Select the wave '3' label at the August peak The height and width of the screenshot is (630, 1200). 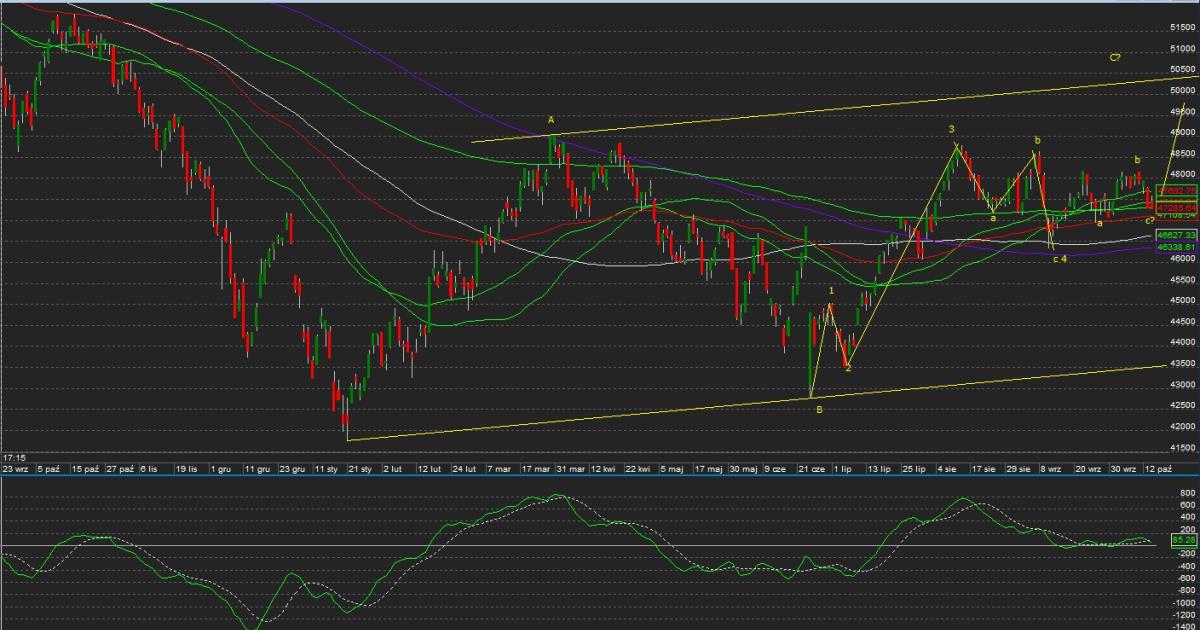pos(951,130)
